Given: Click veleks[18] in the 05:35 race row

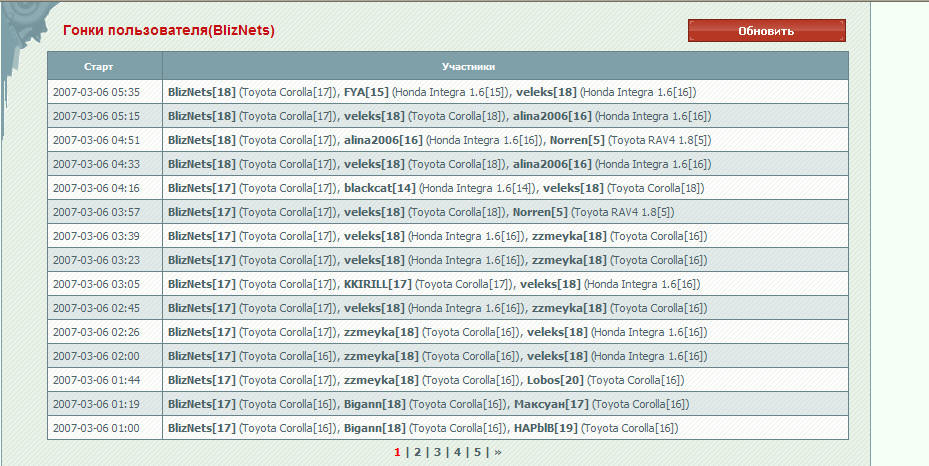Looking at the screenshot, I should [x=546, y=92].
